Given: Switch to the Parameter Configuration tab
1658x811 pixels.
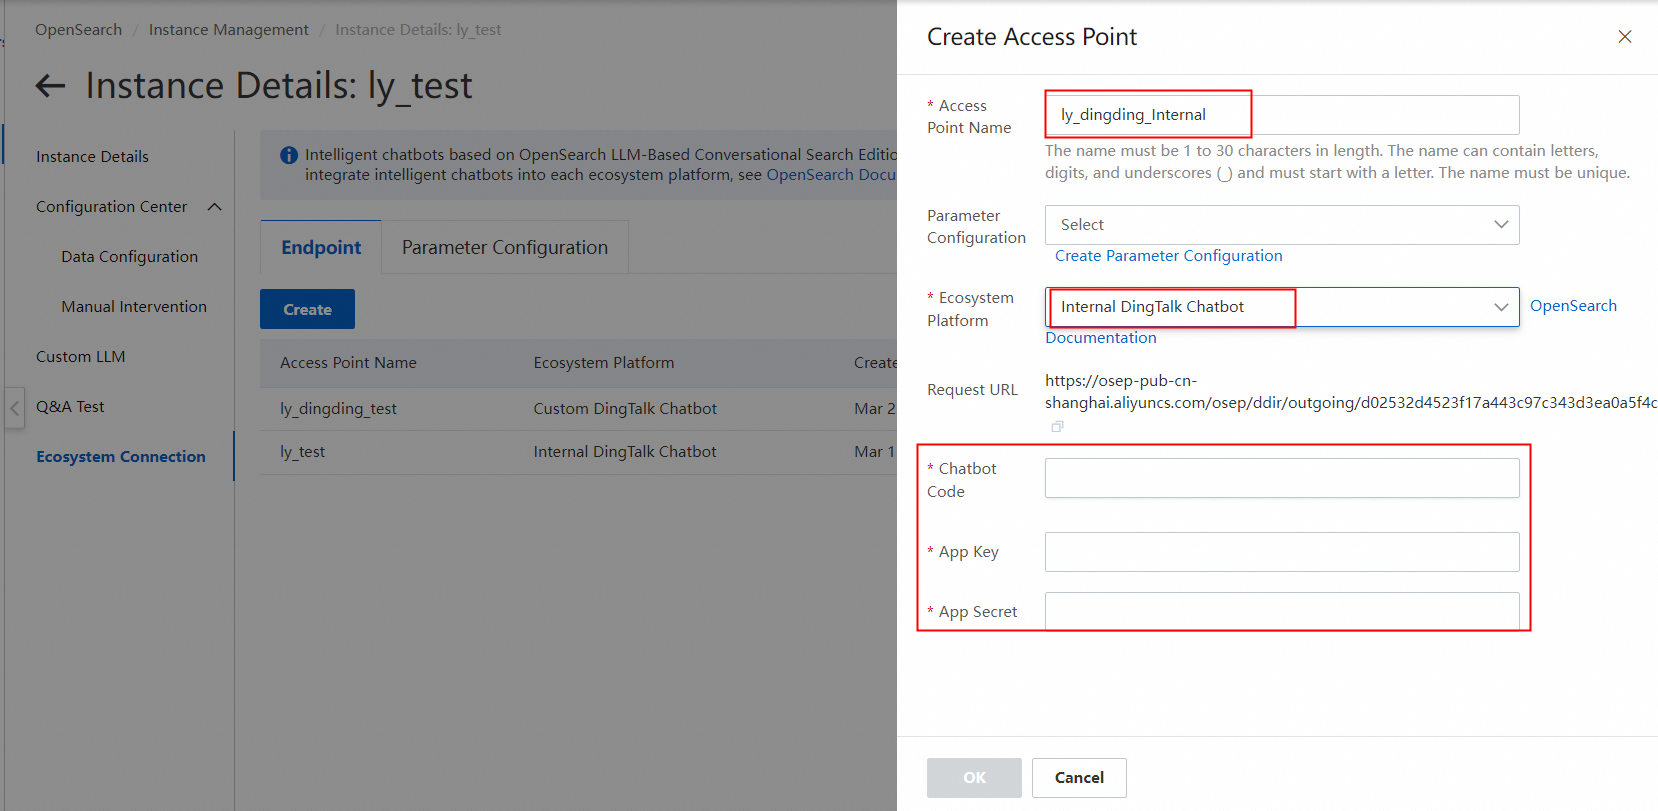Looking at the screenshot, I should click(x=504, y=248).
